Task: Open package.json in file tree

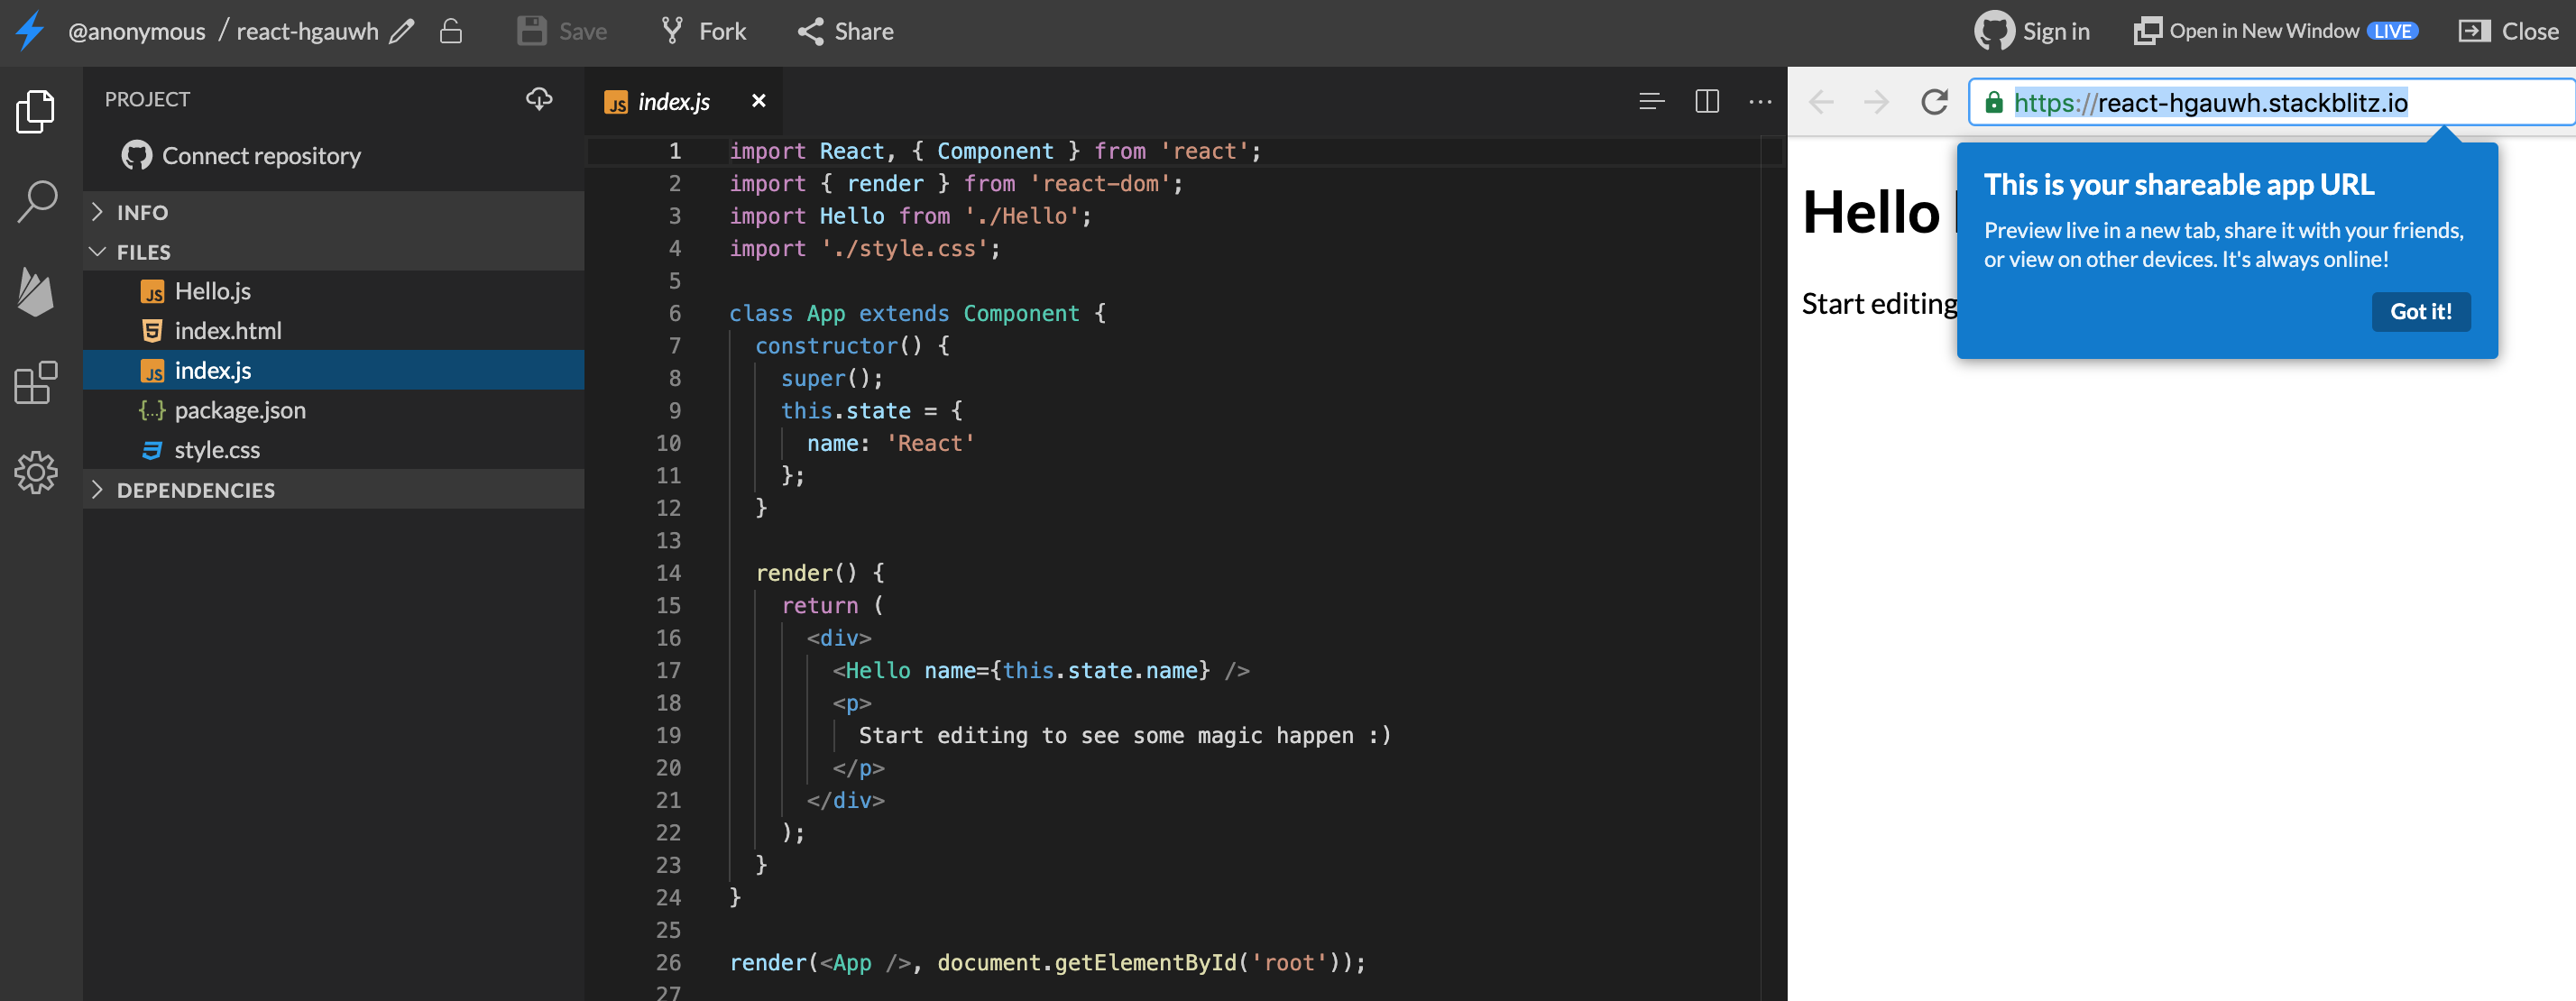Action: [x=240, y=410]
